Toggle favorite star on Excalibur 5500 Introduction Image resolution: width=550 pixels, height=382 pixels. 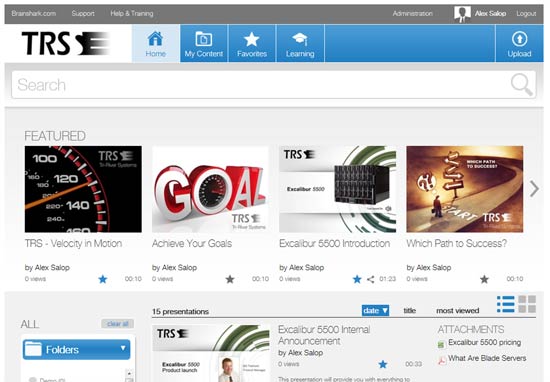tap(357, 279)
